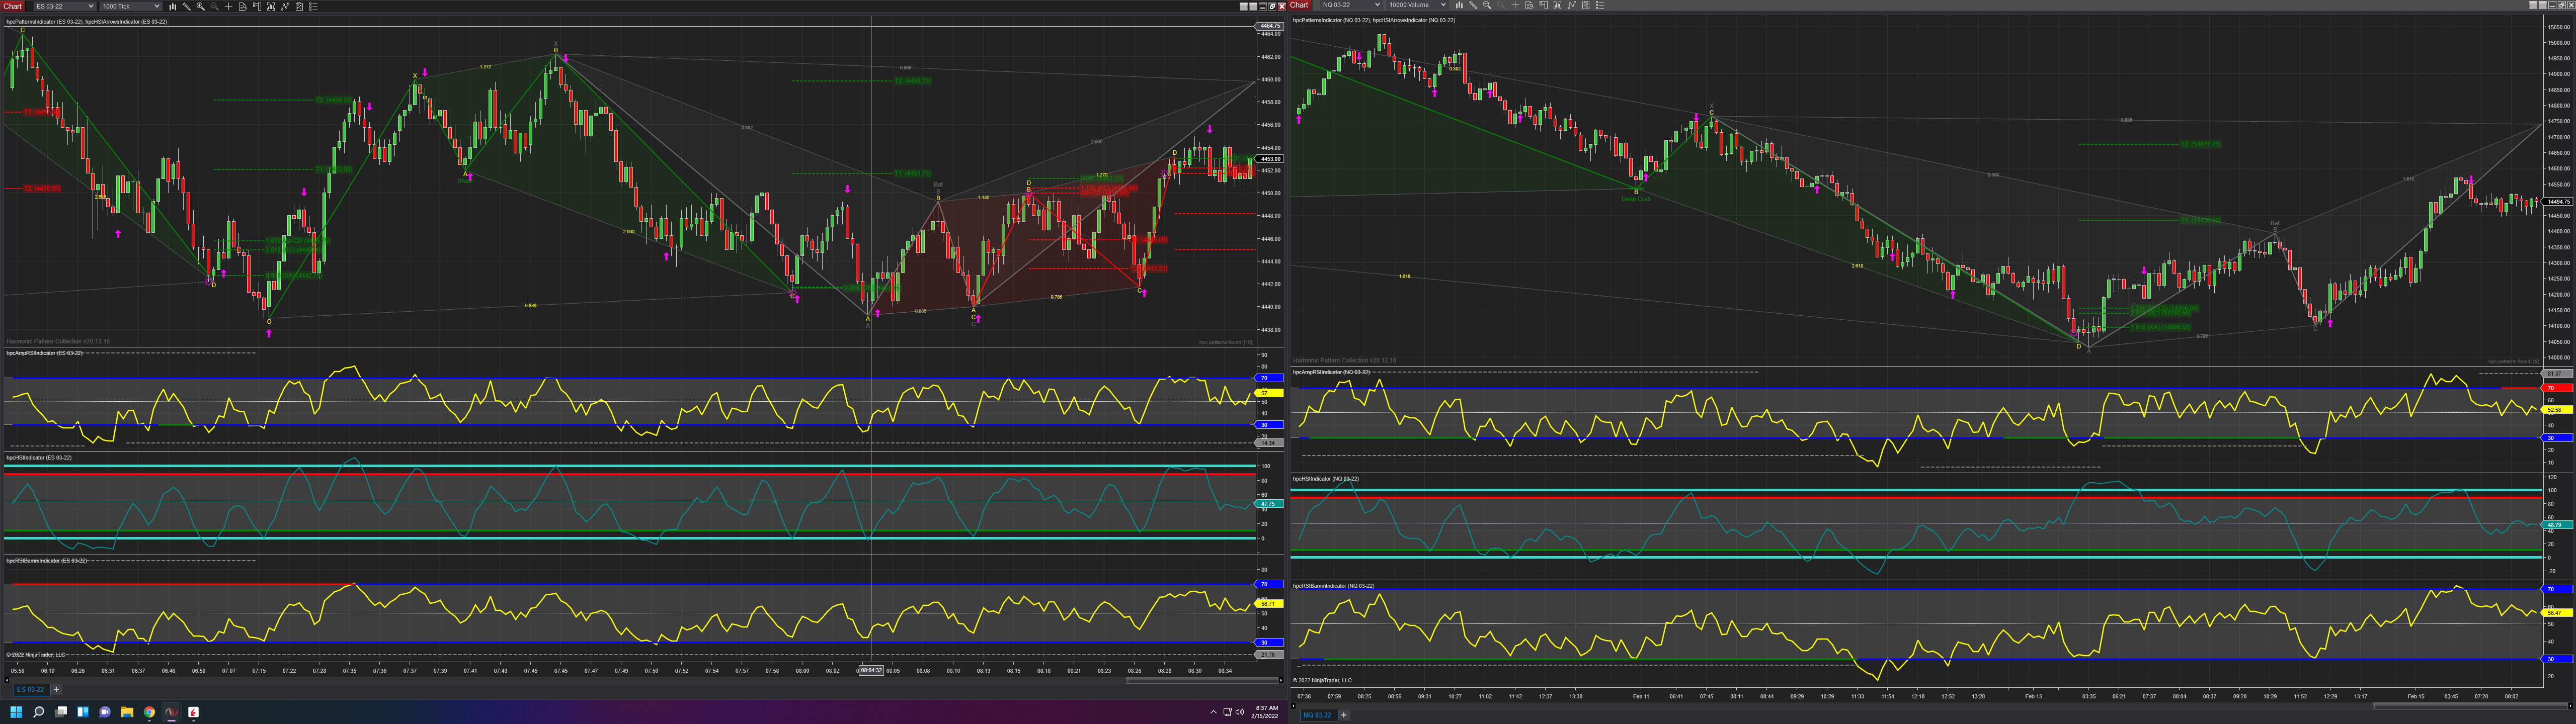Toggle Chart Trader icon on NQ toolbar
This screenshot has width=2576, height=724.
click(x=1543, y=5)
